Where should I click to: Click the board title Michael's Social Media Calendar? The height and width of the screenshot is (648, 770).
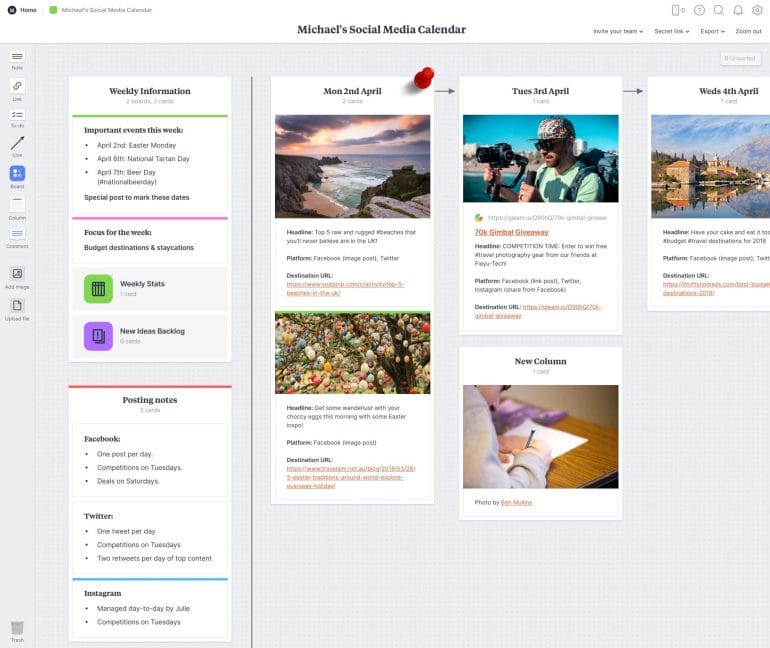382,29
